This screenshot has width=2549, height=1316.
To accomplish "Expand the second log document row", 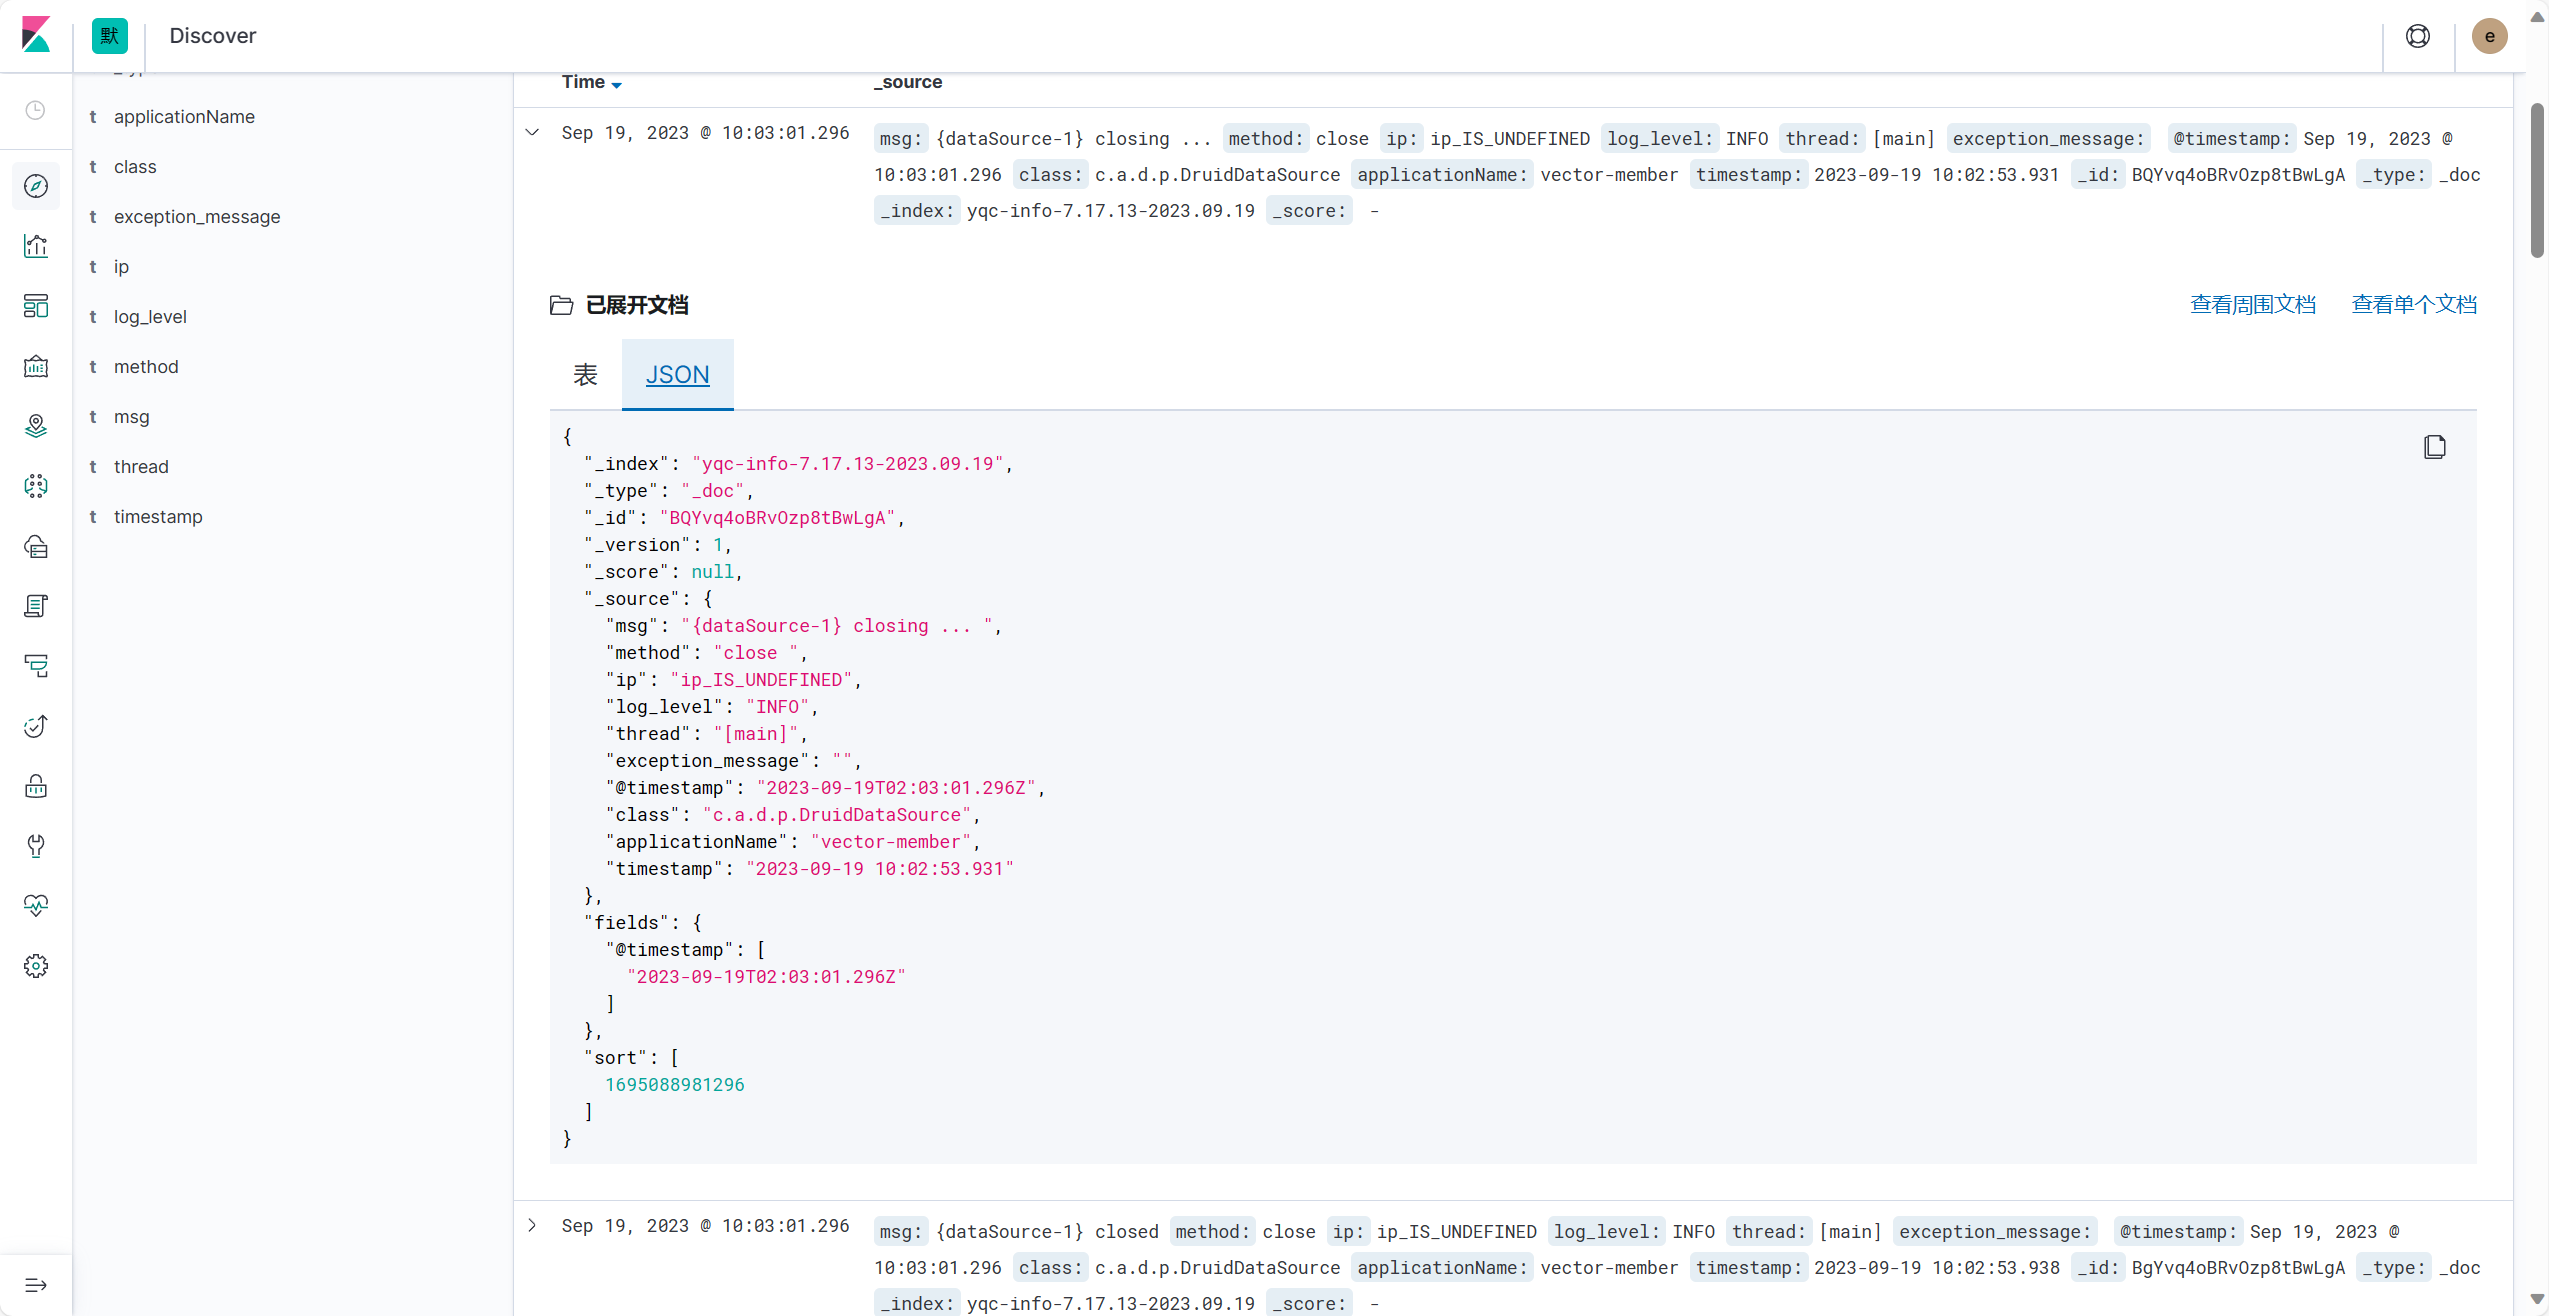I will 532,1225.
